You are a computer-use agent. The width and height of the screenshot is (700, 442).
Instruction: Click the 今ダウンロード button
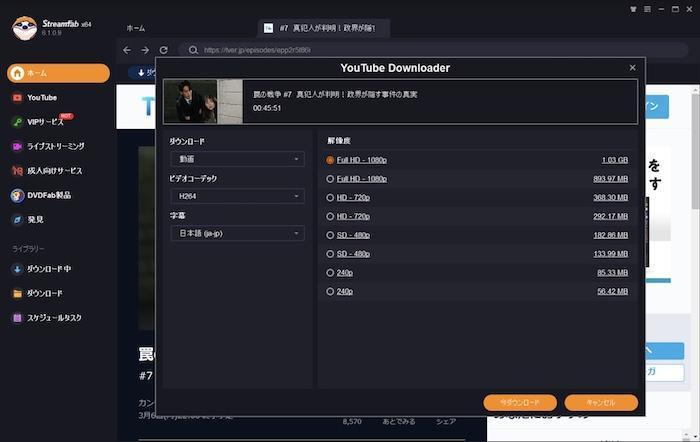[520, 402]
